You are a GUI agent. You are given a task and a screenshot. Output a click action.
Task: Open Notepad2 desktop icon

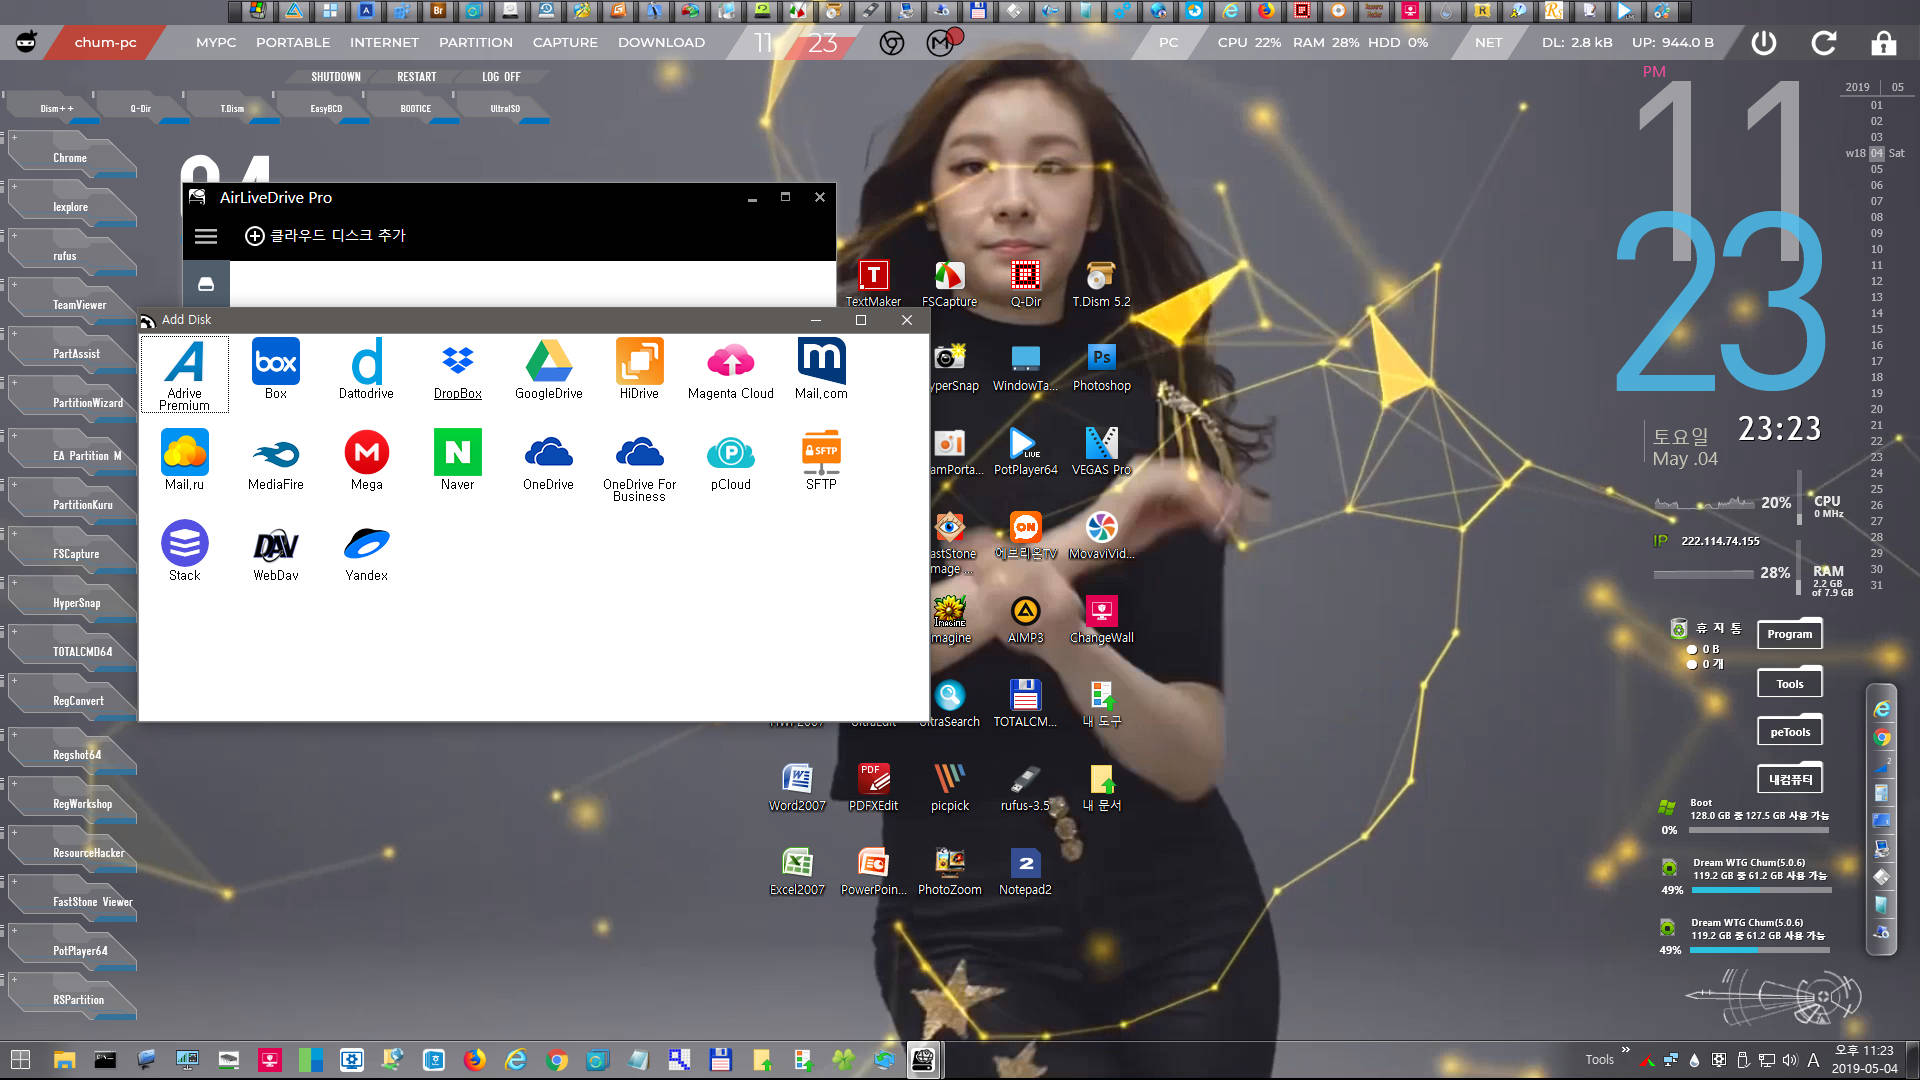click(1025, 871)
